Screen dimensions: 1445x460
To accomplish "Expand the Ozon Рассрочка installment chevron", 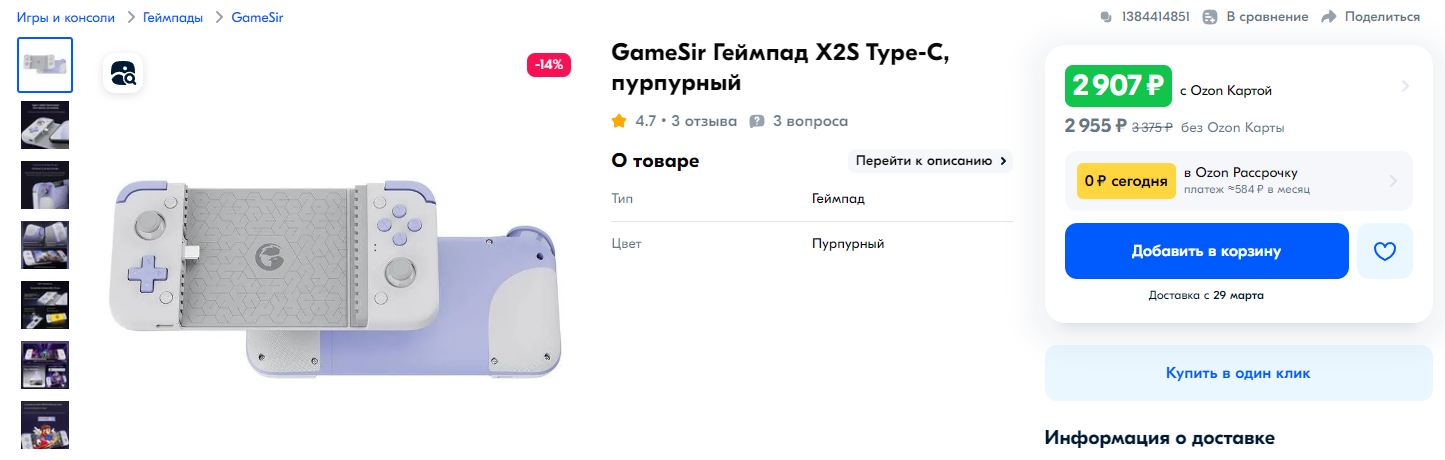I will tap(1394, 181).
